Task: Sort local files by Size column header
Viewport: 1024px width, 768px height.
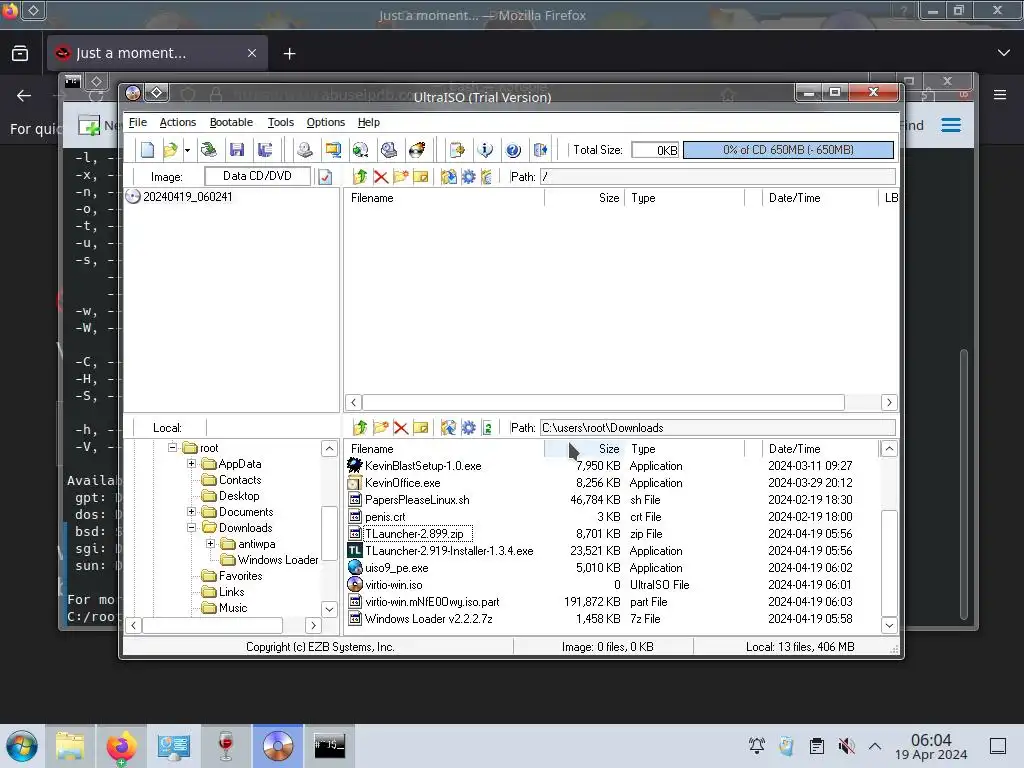Action: [x=584, y=449]
